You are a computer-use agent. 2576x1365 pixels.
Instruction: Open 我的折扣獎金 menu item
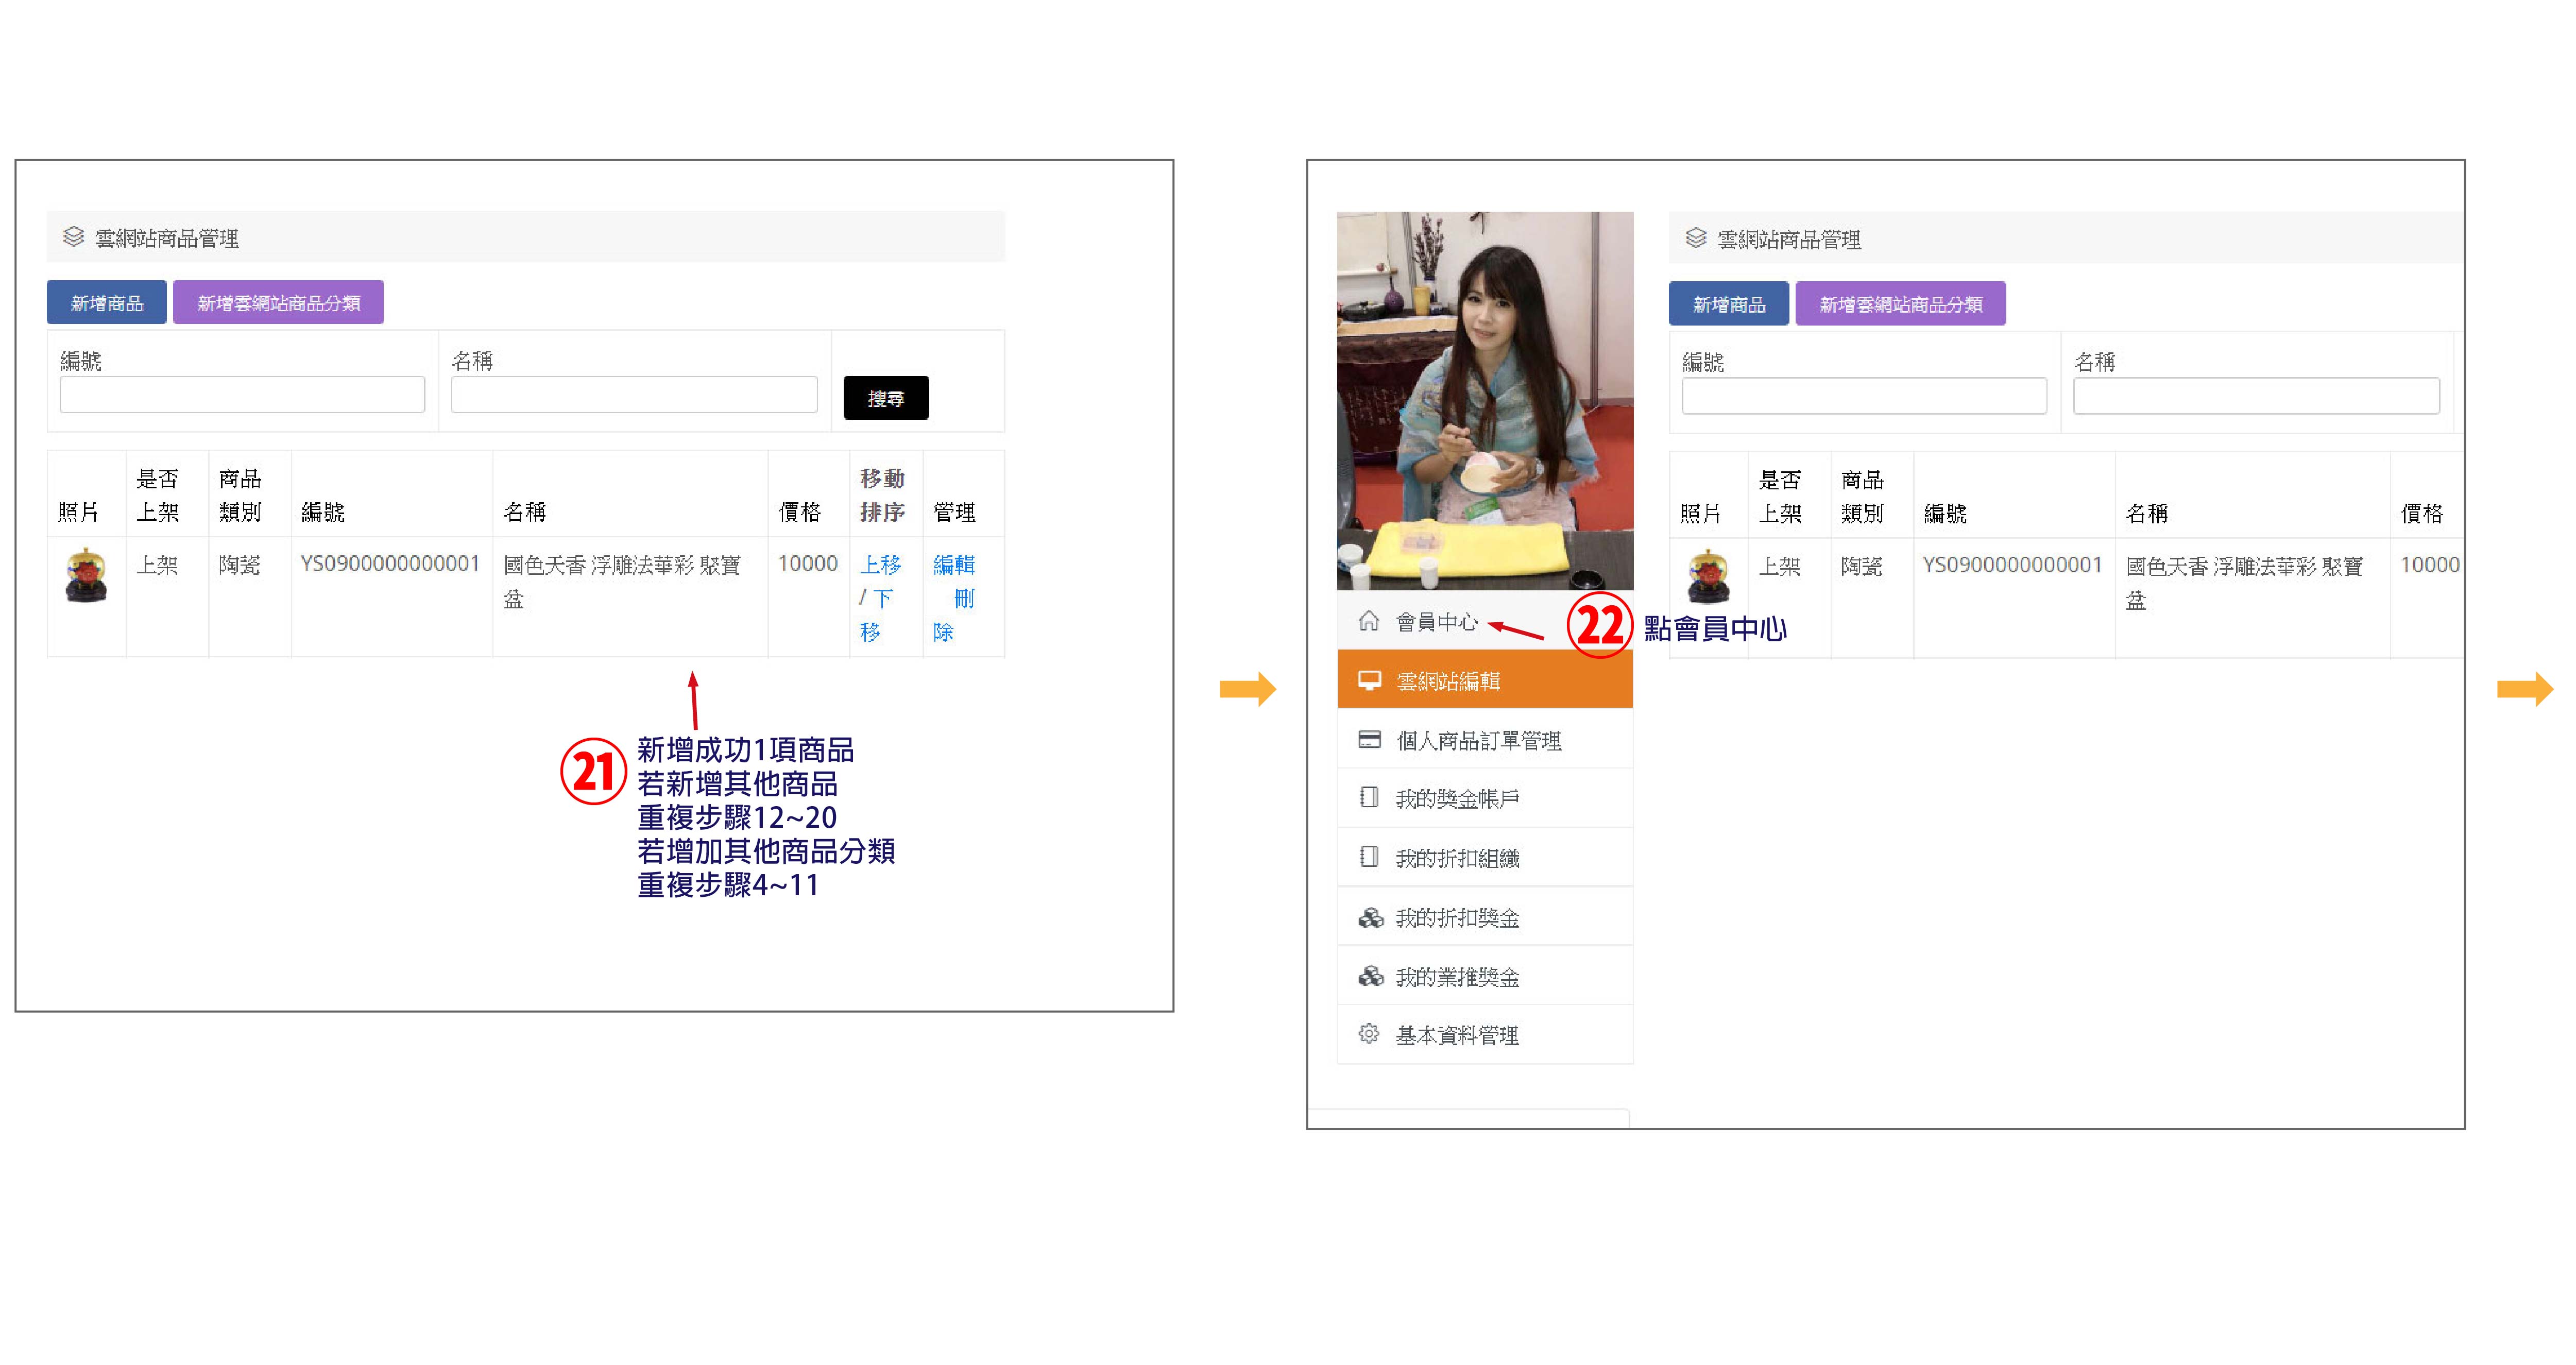1485,917
